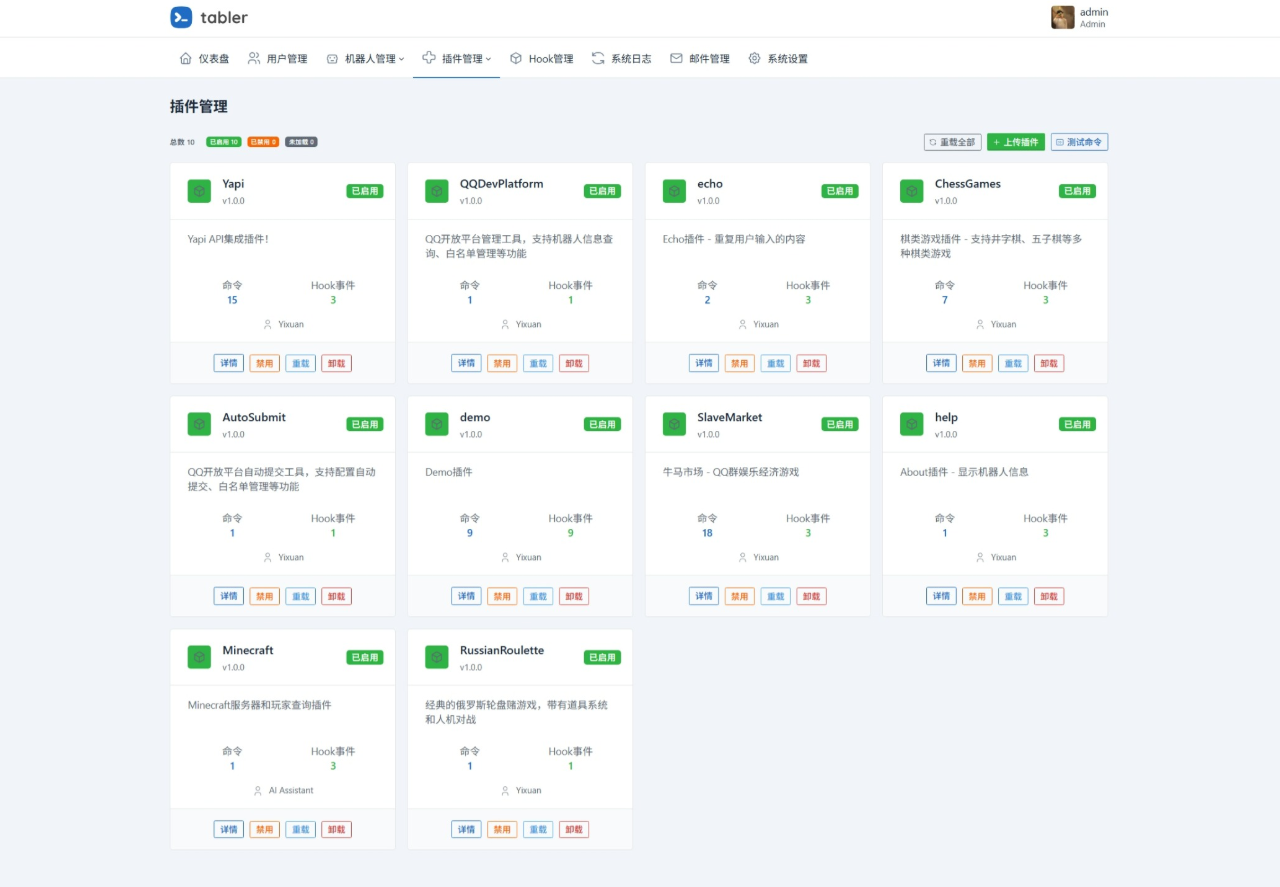Open the 测试命令 button
Image resolution: width=1280 pixels, height=887 pixels.
pos(1079,142)
